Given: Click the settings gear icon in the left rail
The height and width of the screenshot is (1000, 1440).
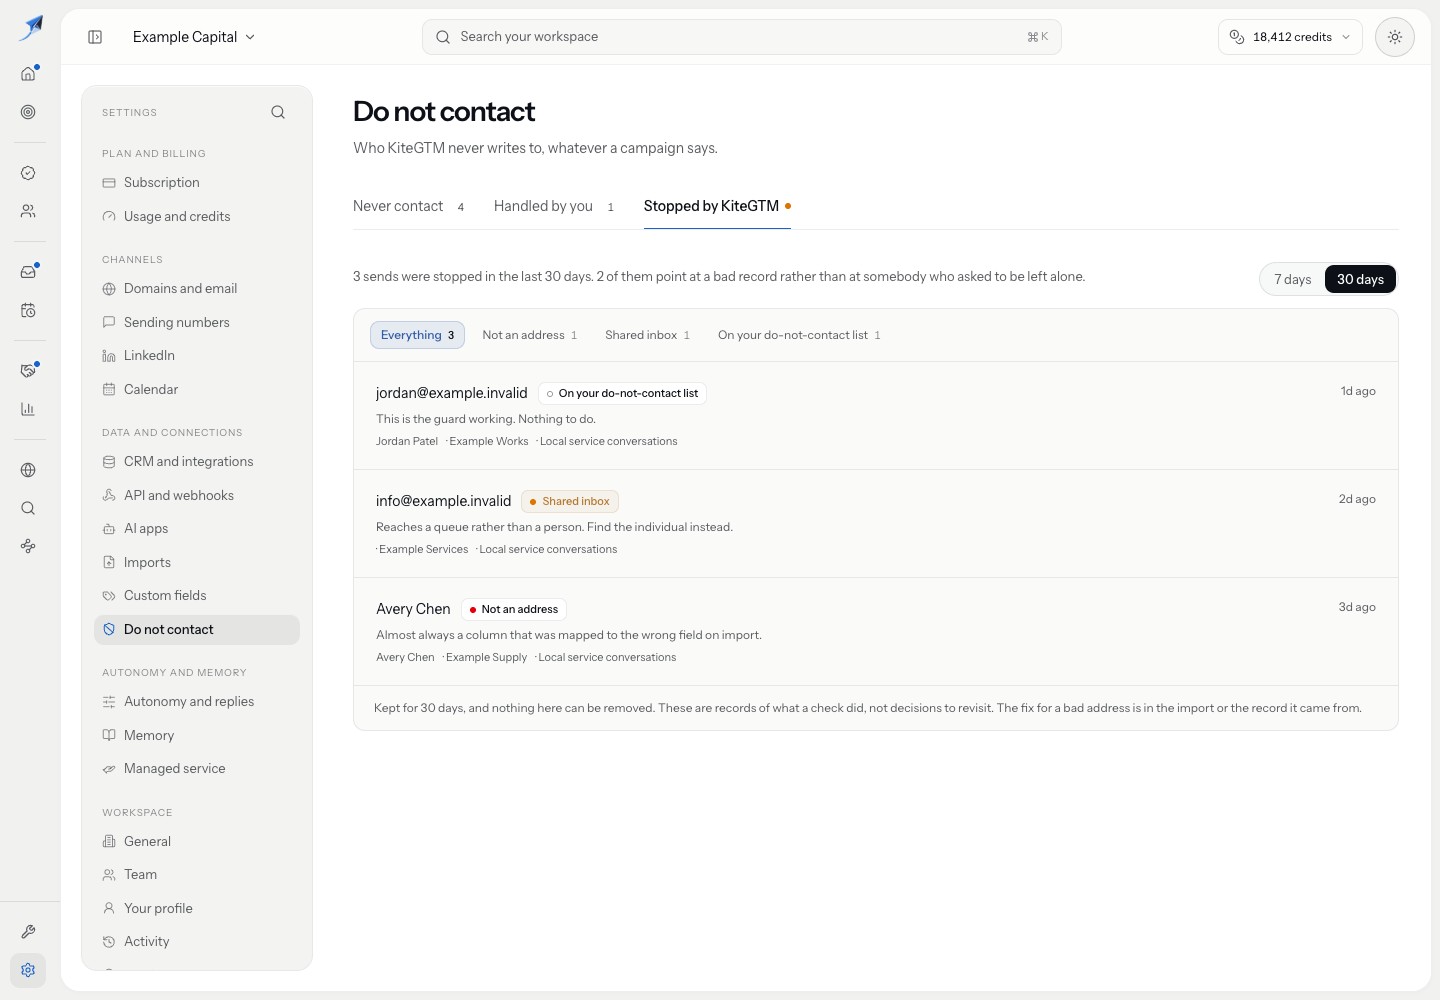Looking at the screenshot, I should (x=28, y=970).
